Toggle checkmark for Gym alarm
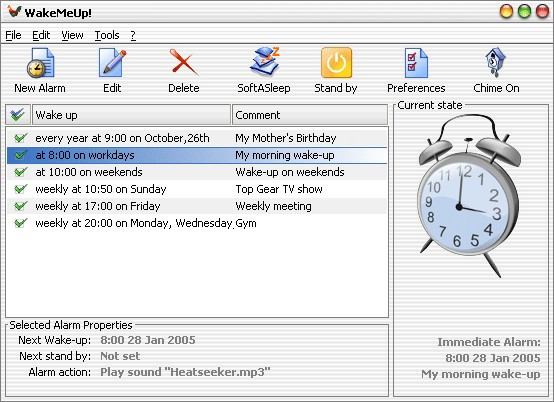 [20, 223]
